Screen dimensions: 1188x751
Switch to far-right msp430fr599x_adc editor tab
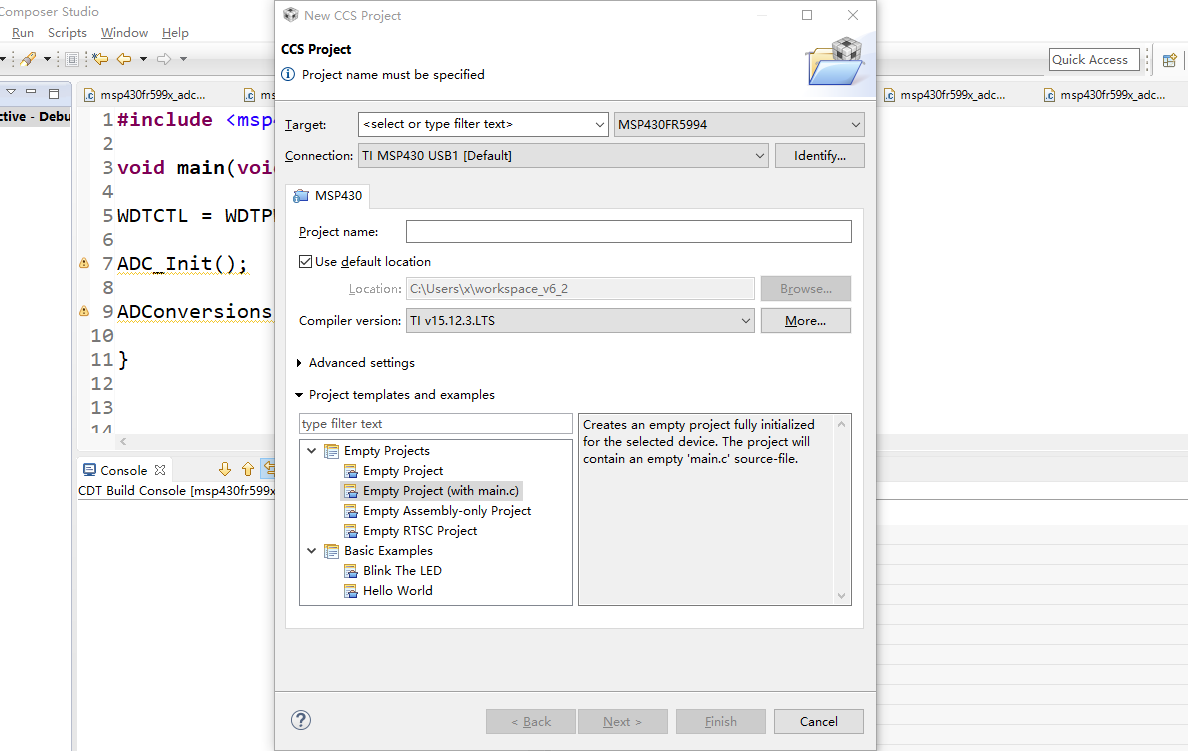tap(1105, 95)
